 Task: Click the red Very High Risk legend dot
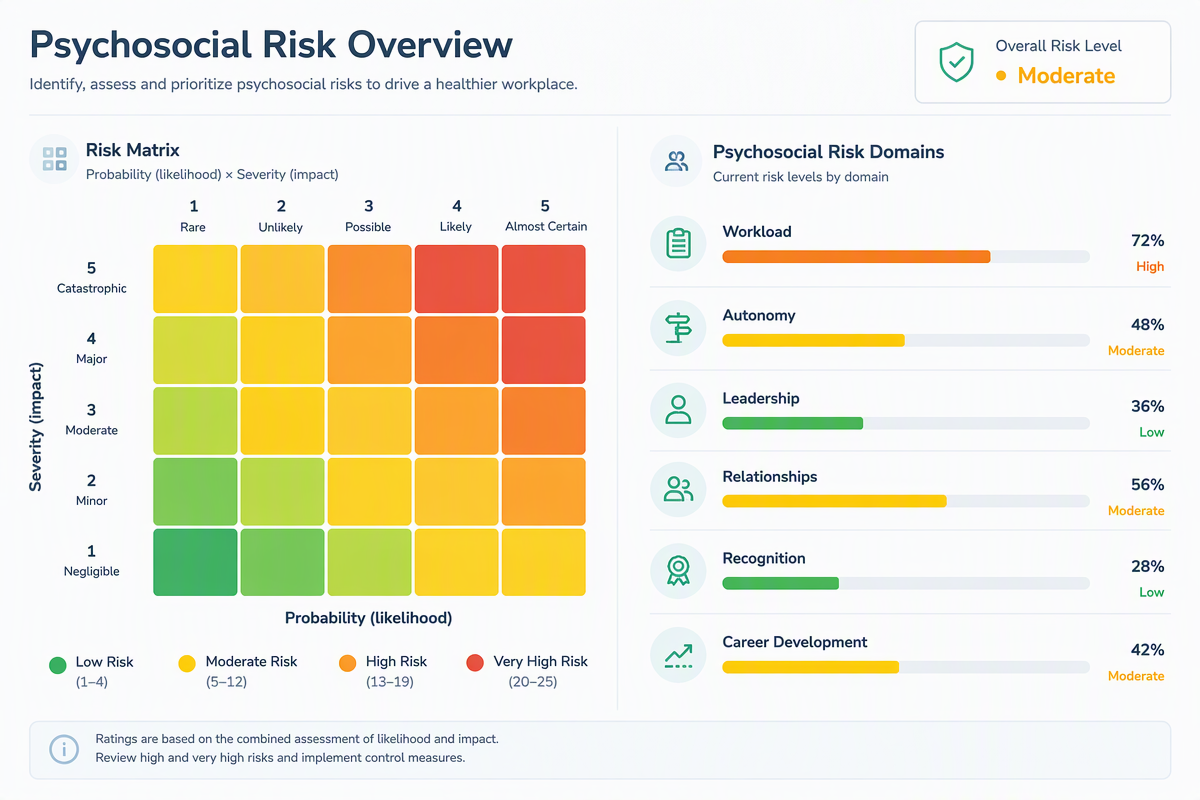tap(475, 662)
